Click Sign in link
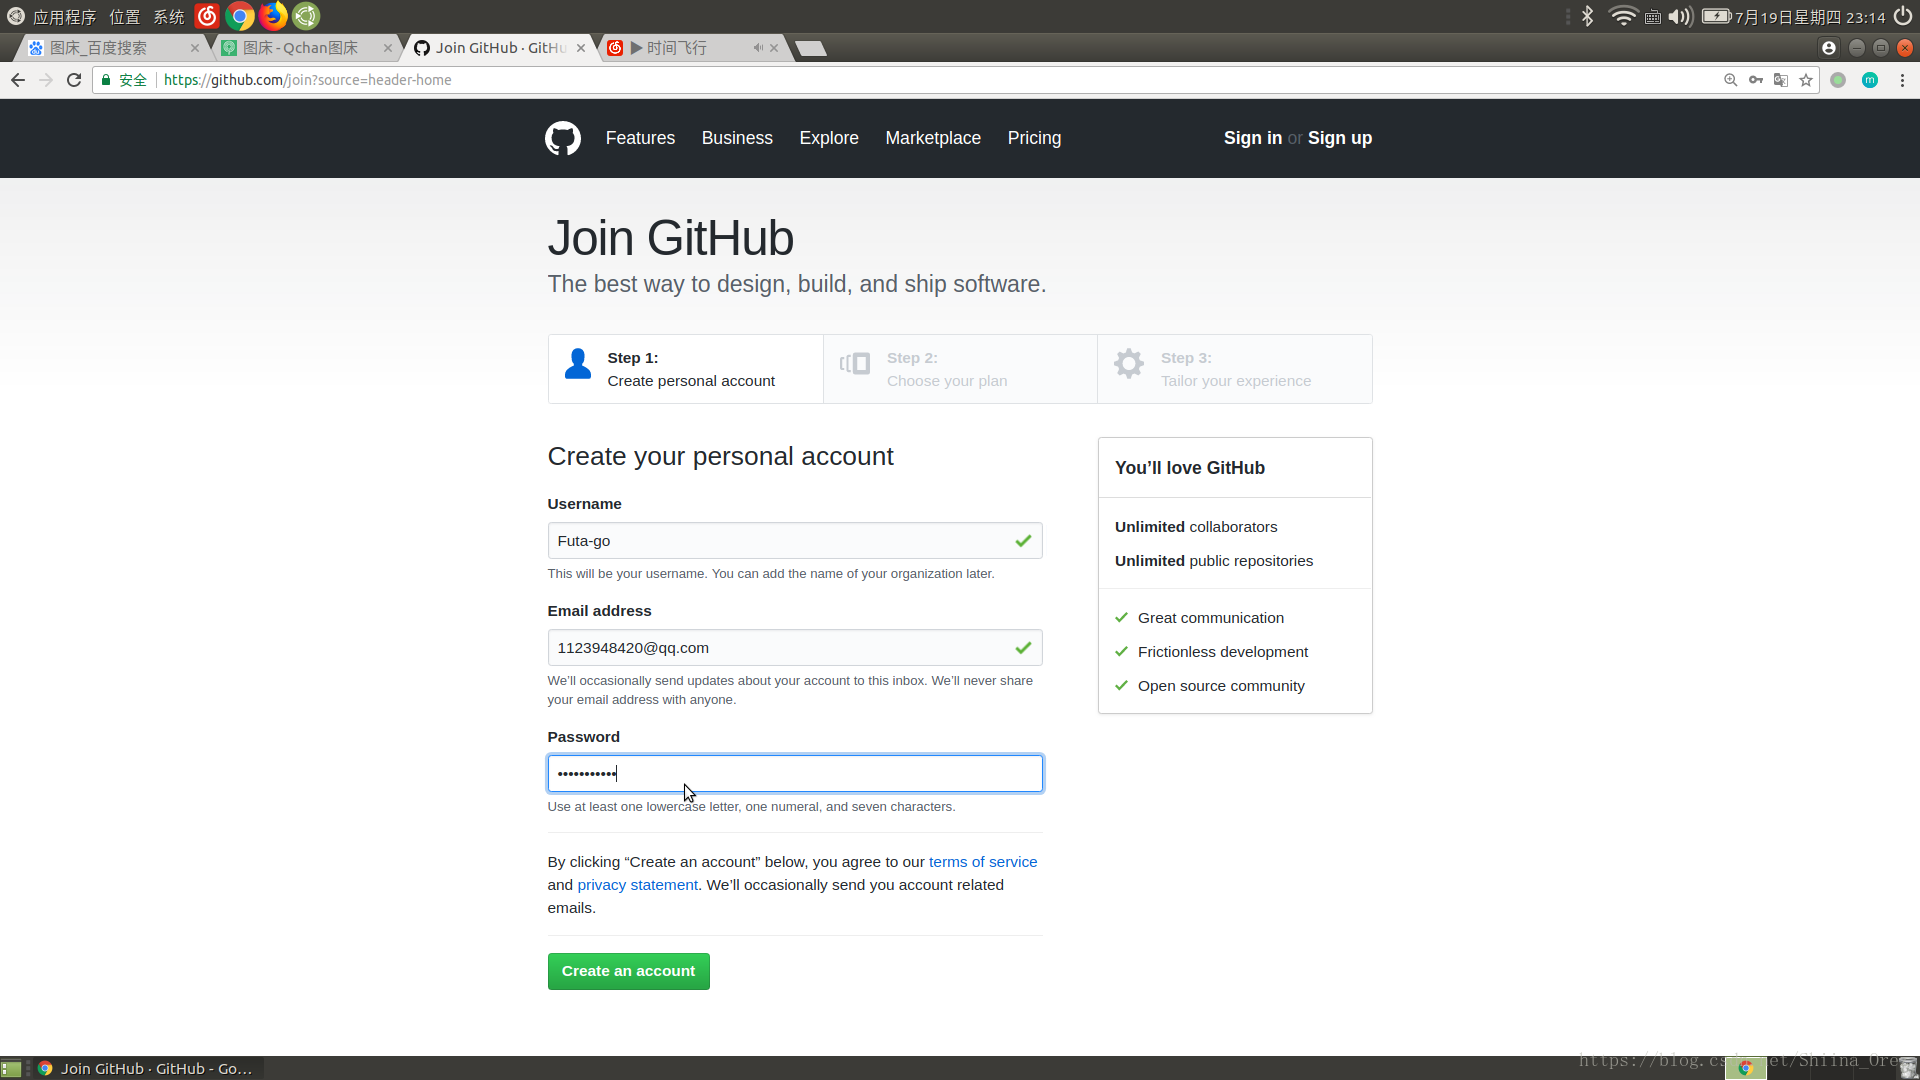Screen dimensions: 1920x1080 1252,138
